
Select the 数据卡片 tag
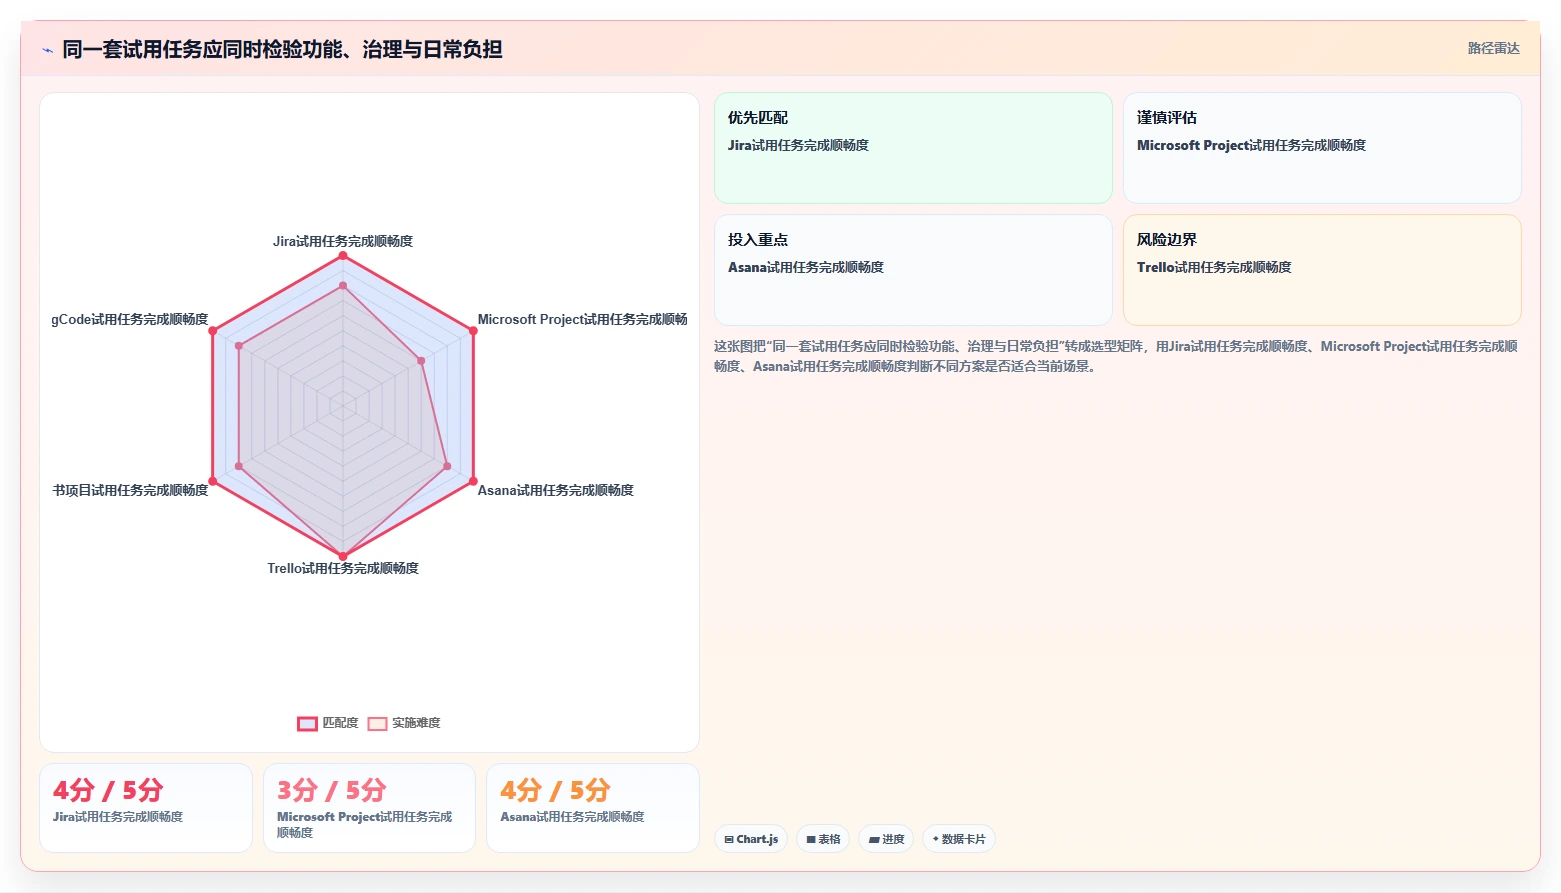point(958,839)
